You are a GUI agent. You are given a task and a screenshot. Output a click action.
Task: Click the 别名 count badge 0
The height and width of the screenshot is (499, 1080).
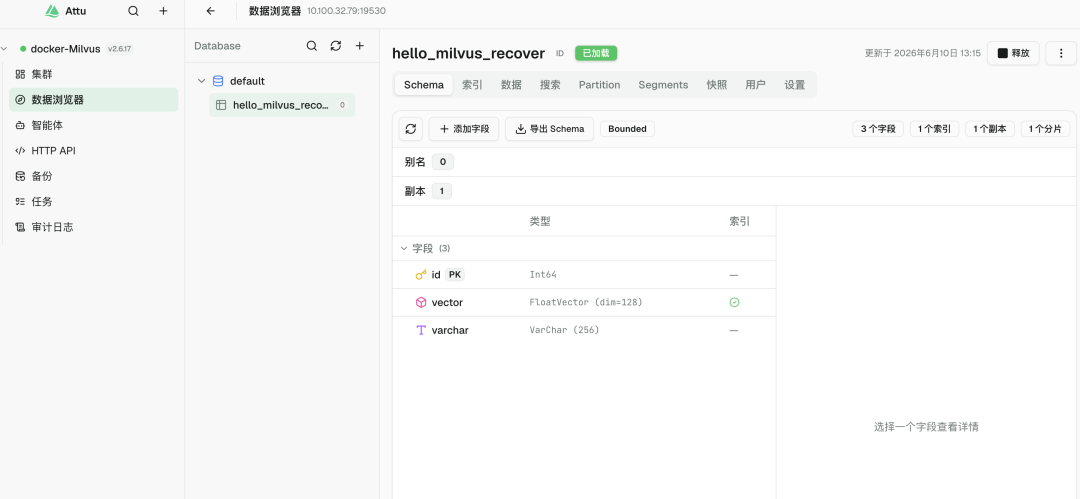point(443,163)
